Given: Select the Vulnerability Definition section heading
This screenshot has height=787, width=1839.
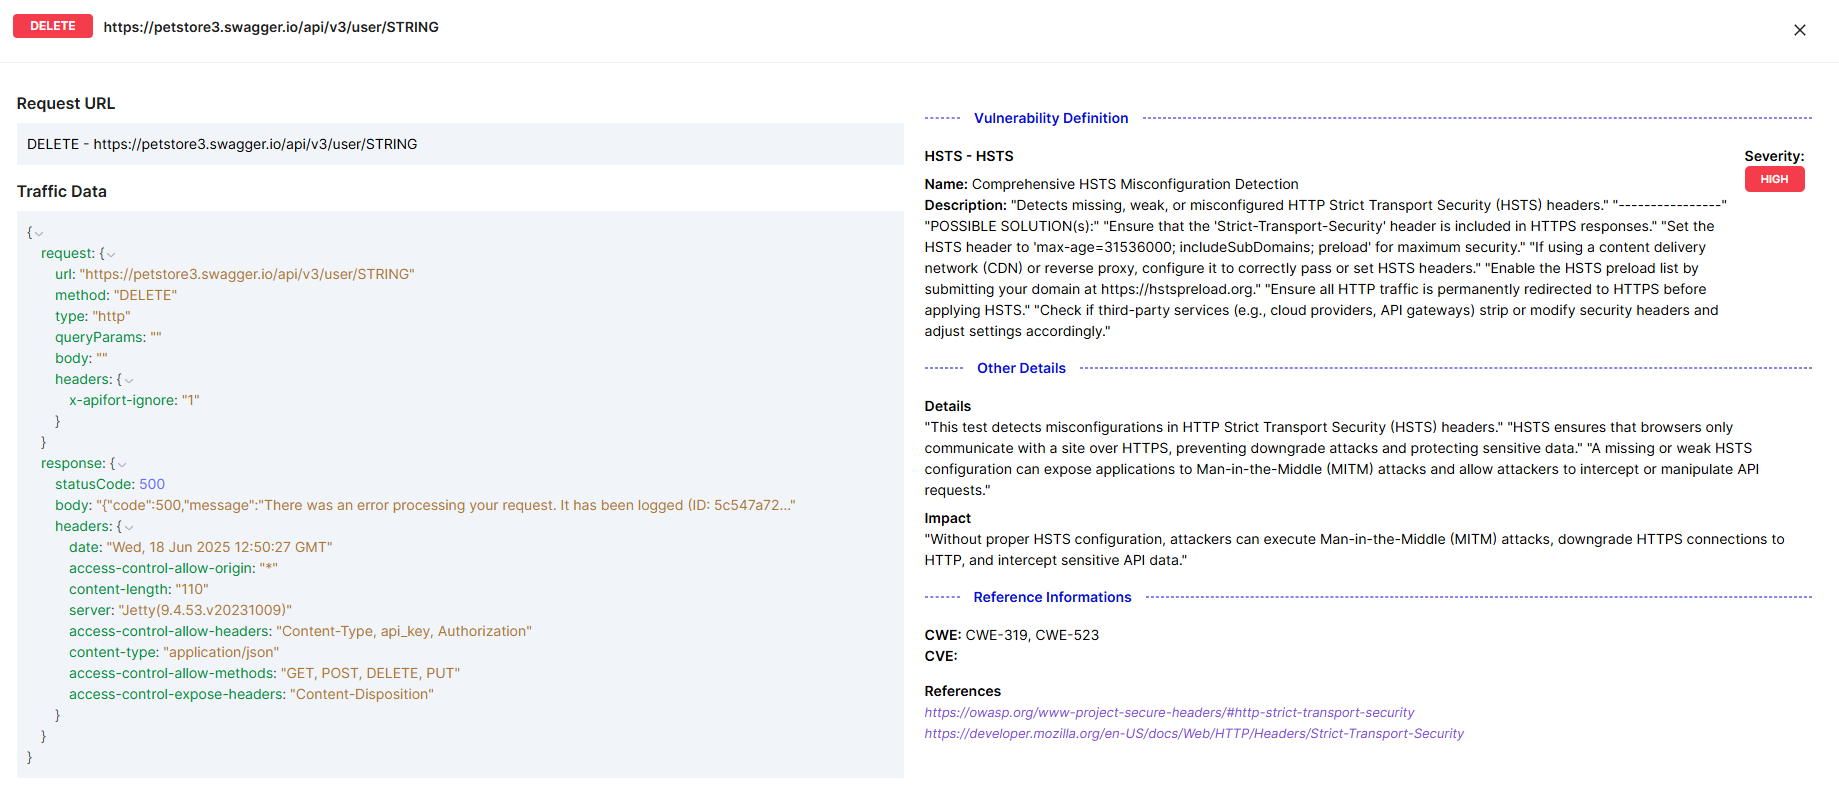Looking at the screenshot, I should pyautogui.click(x=1050, y=118).
